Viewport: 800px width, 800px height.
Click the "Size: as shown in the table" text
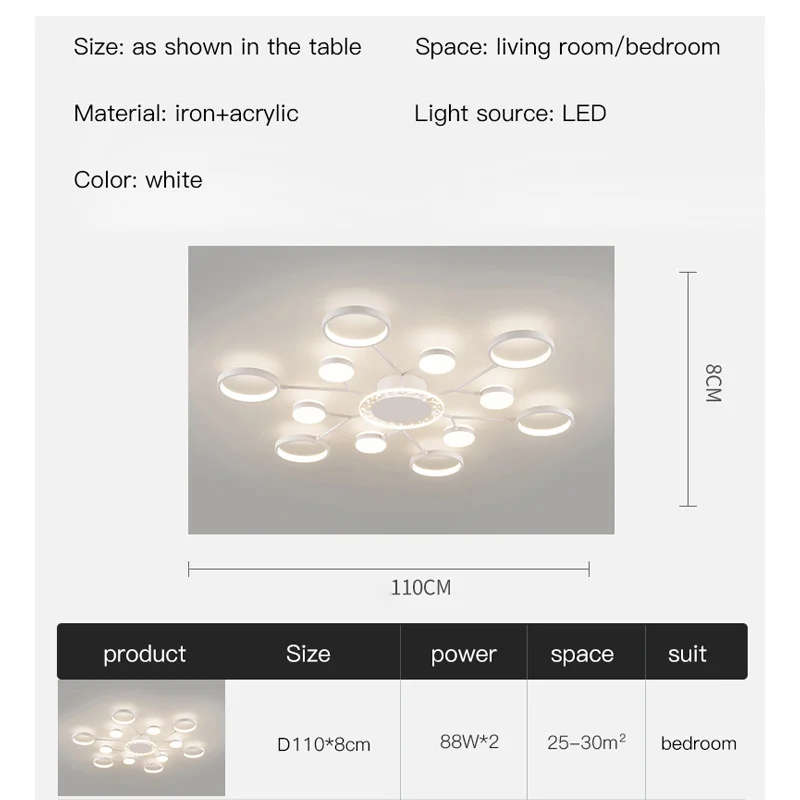(217, 47)
